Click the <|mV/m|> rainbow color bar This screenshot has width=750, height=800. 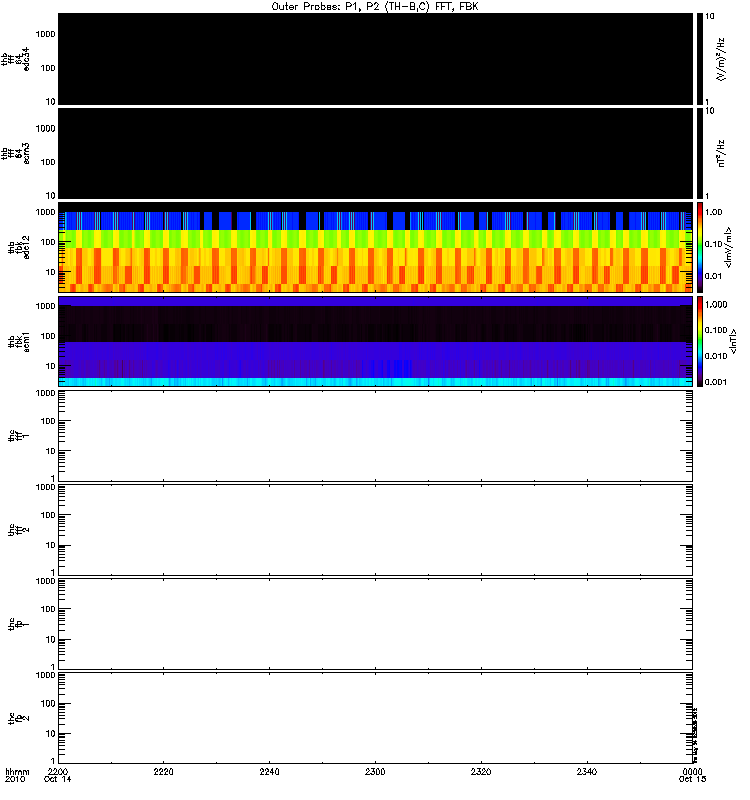(x=700, y=247)
